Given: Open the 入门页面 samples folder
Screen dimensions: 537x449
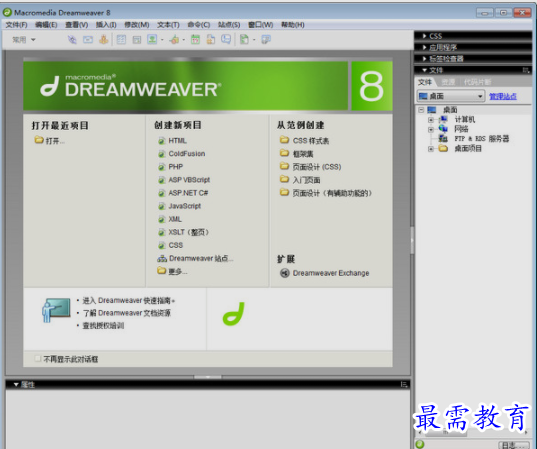Looking at the screenshot, I should pyautogui.click(x=306, y=180).
